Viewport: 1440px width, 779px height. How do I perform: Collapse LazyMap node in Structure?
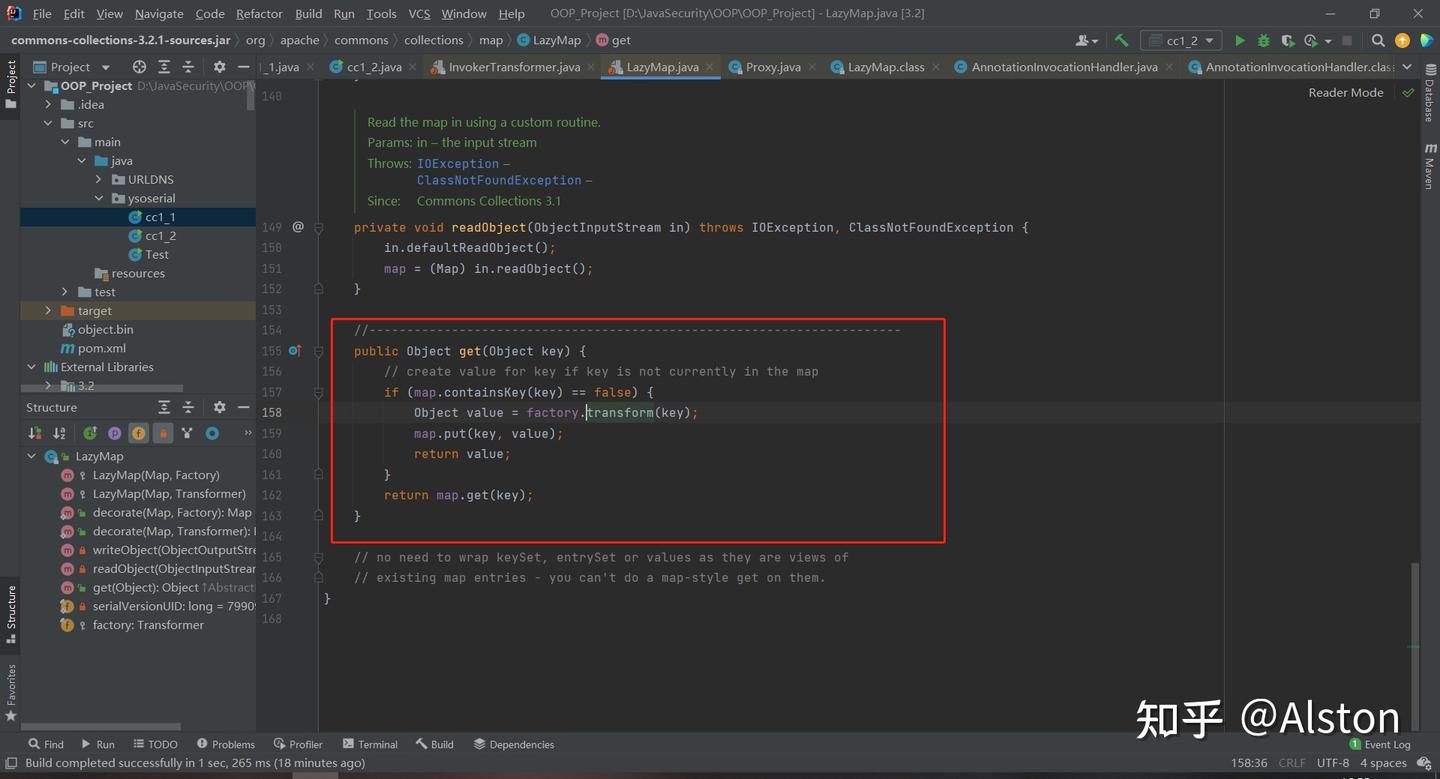click(x=32, y=456)
